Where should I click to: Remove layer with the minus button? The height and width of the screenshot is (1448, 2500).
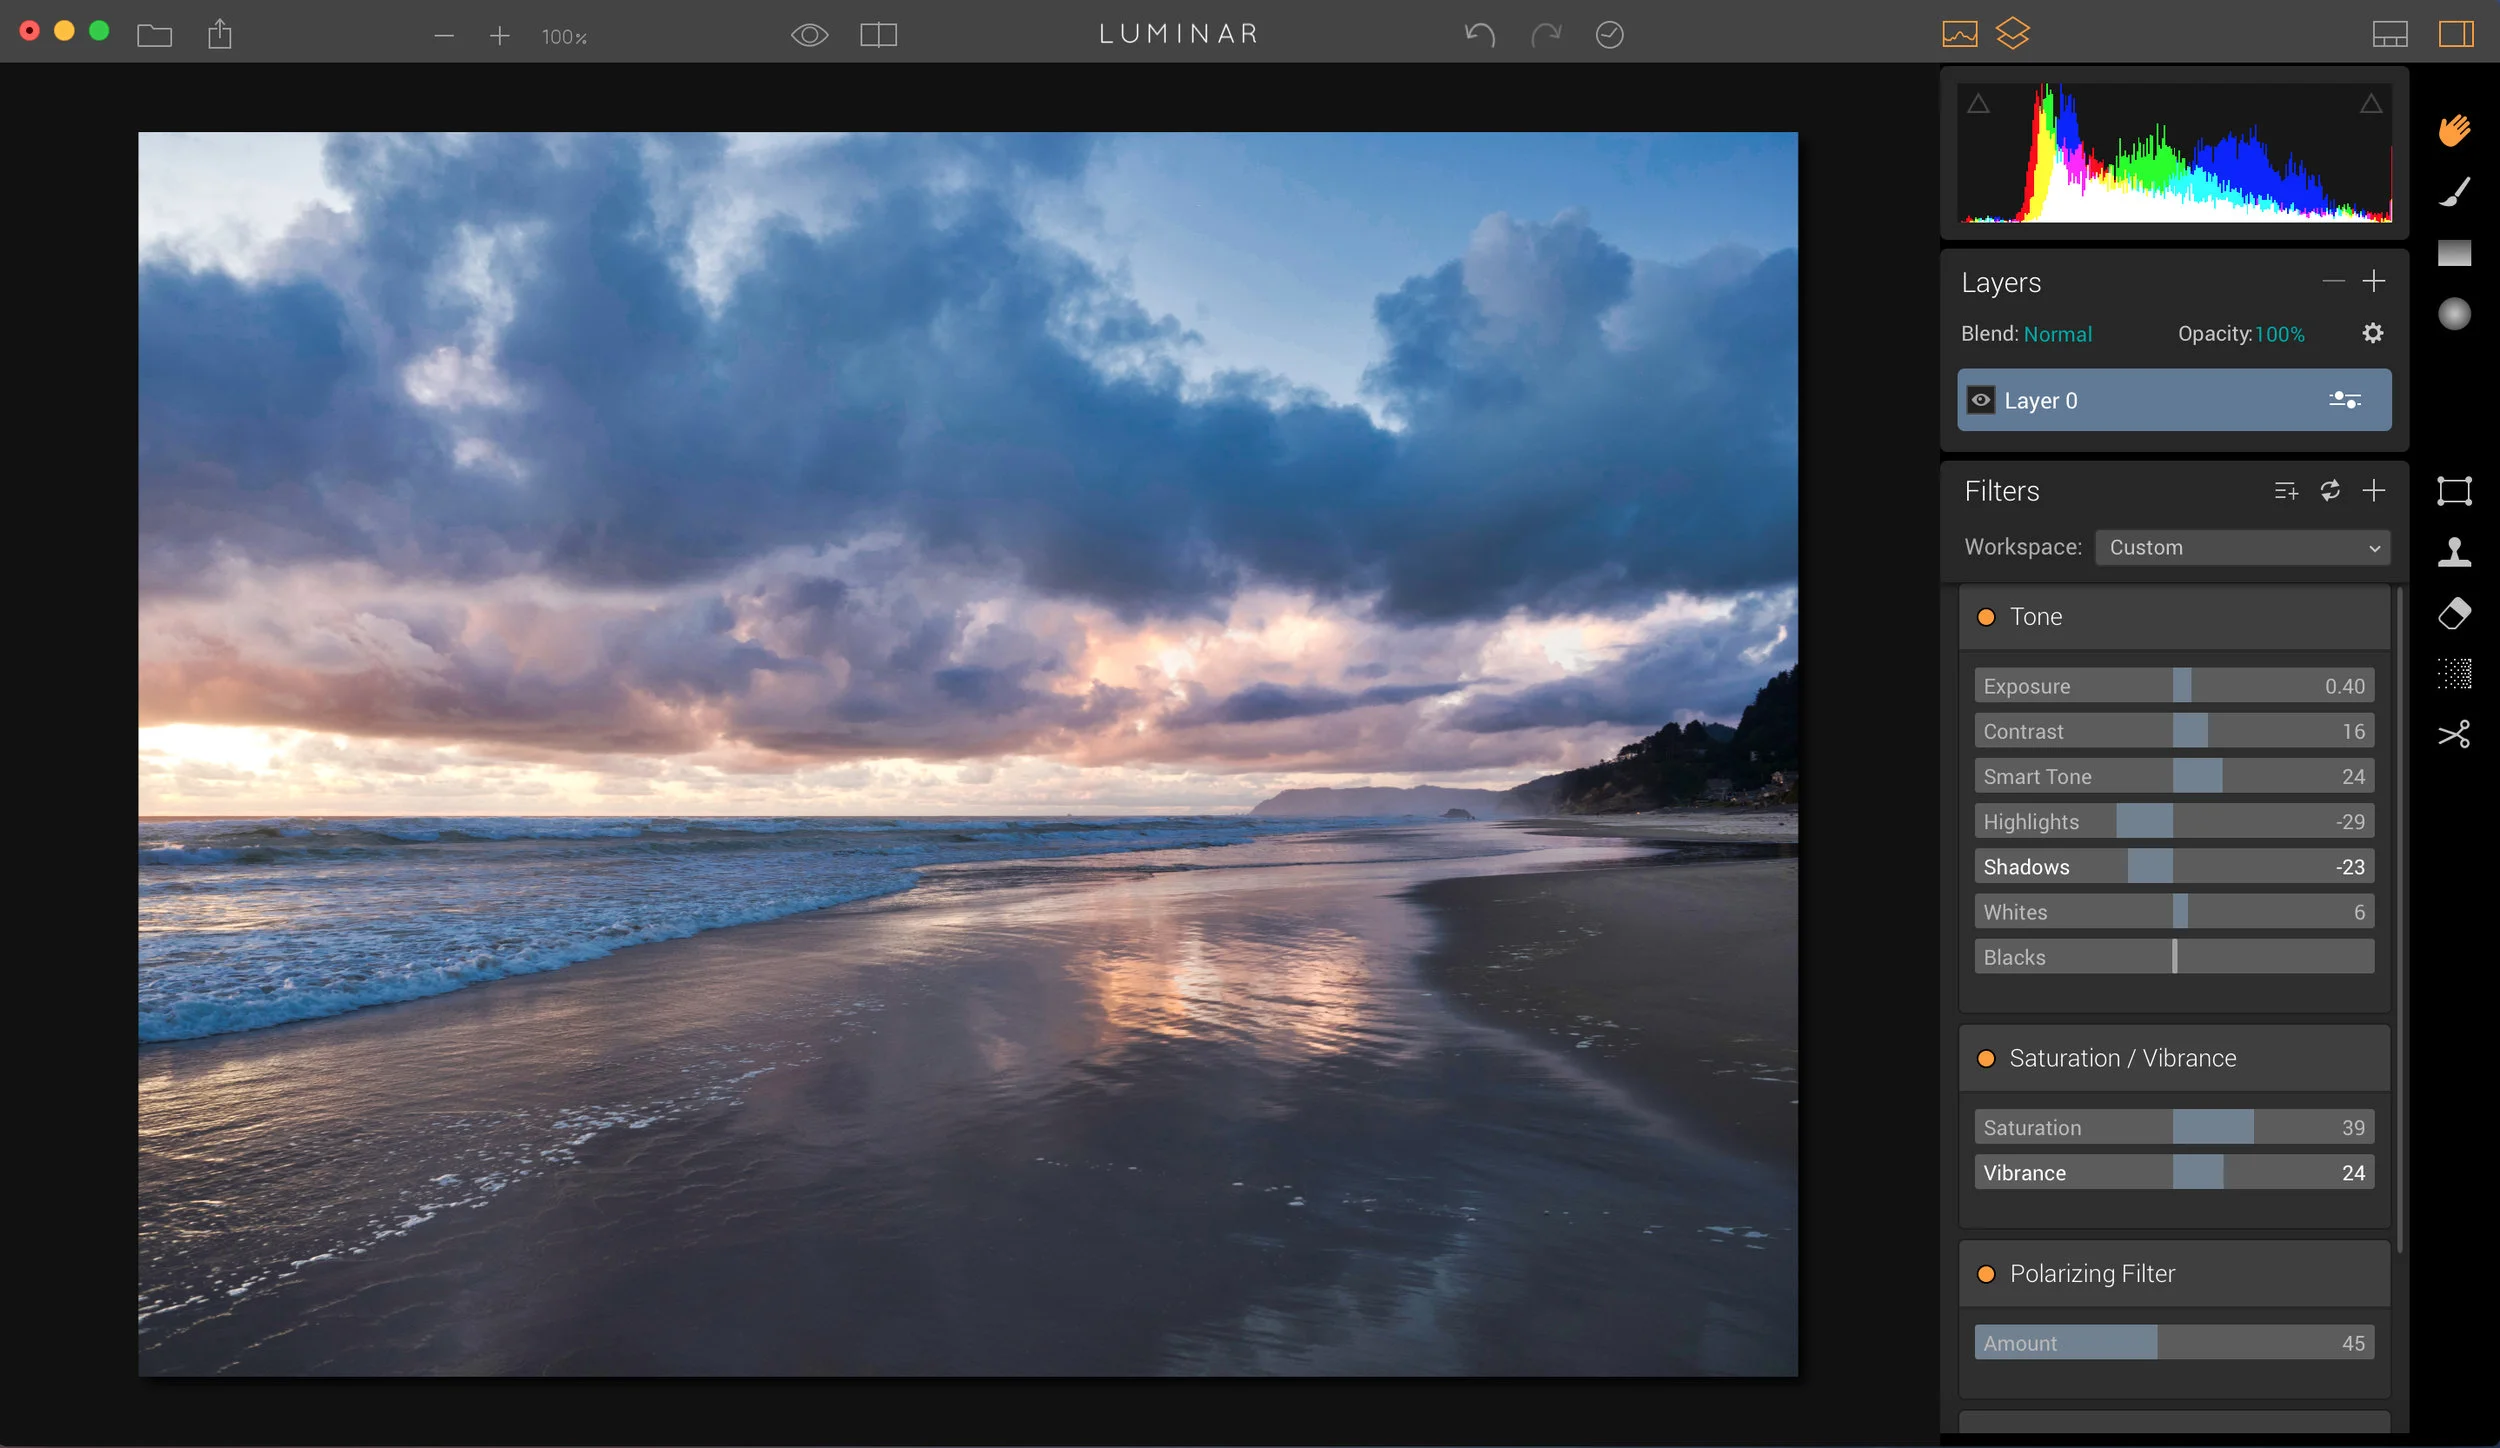pos(2333,282)
